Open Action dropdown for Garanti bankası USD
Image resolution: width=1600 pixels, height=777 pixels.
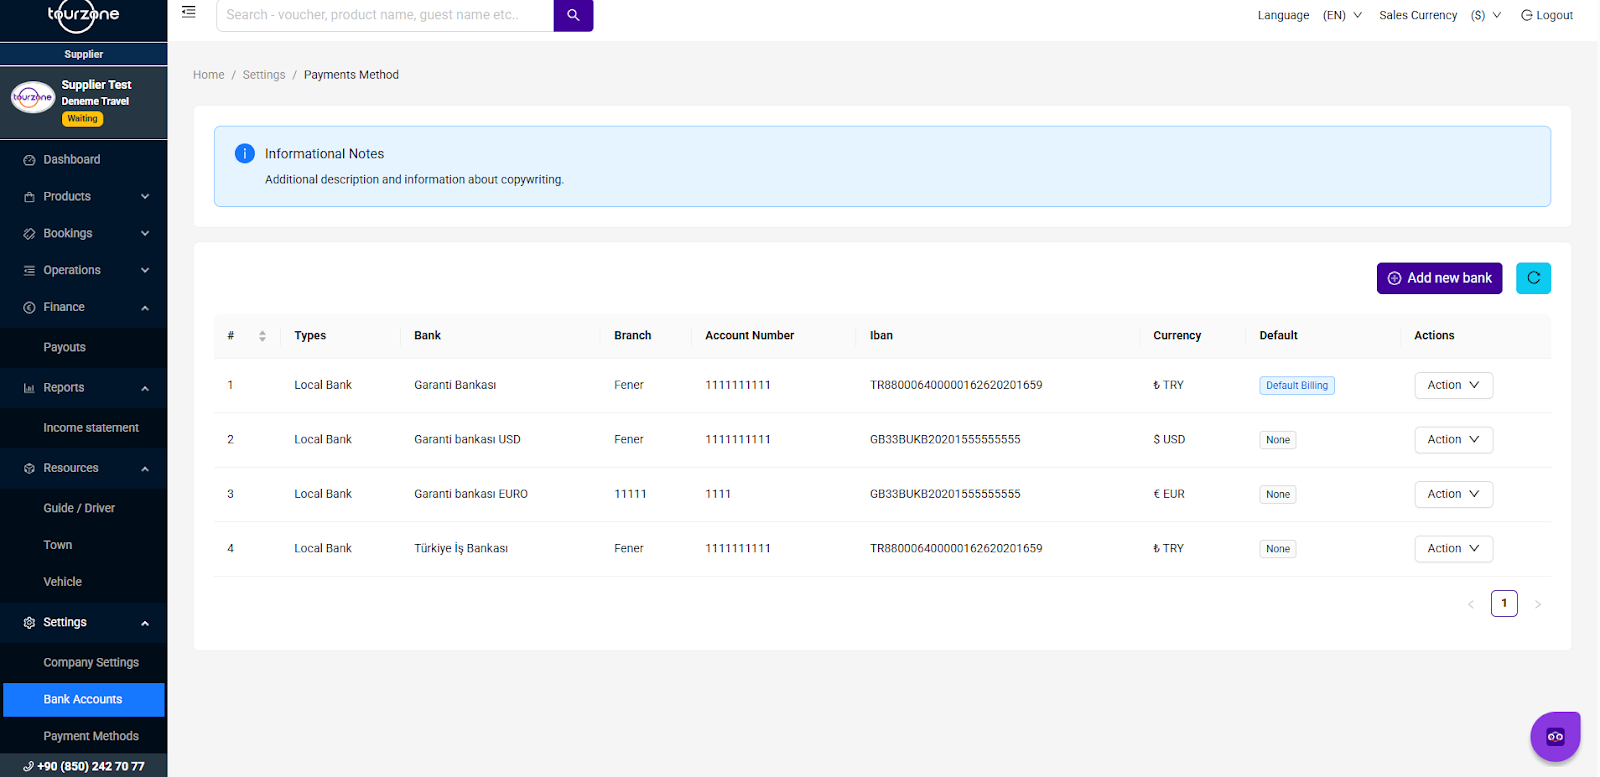[1453, 440]
